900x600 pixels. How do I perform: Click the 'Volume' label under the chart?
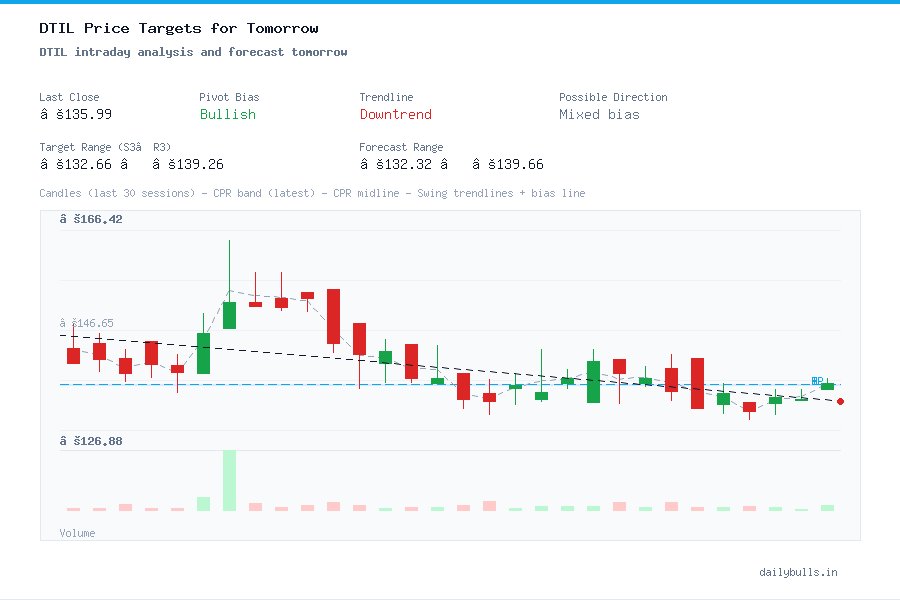77,533
